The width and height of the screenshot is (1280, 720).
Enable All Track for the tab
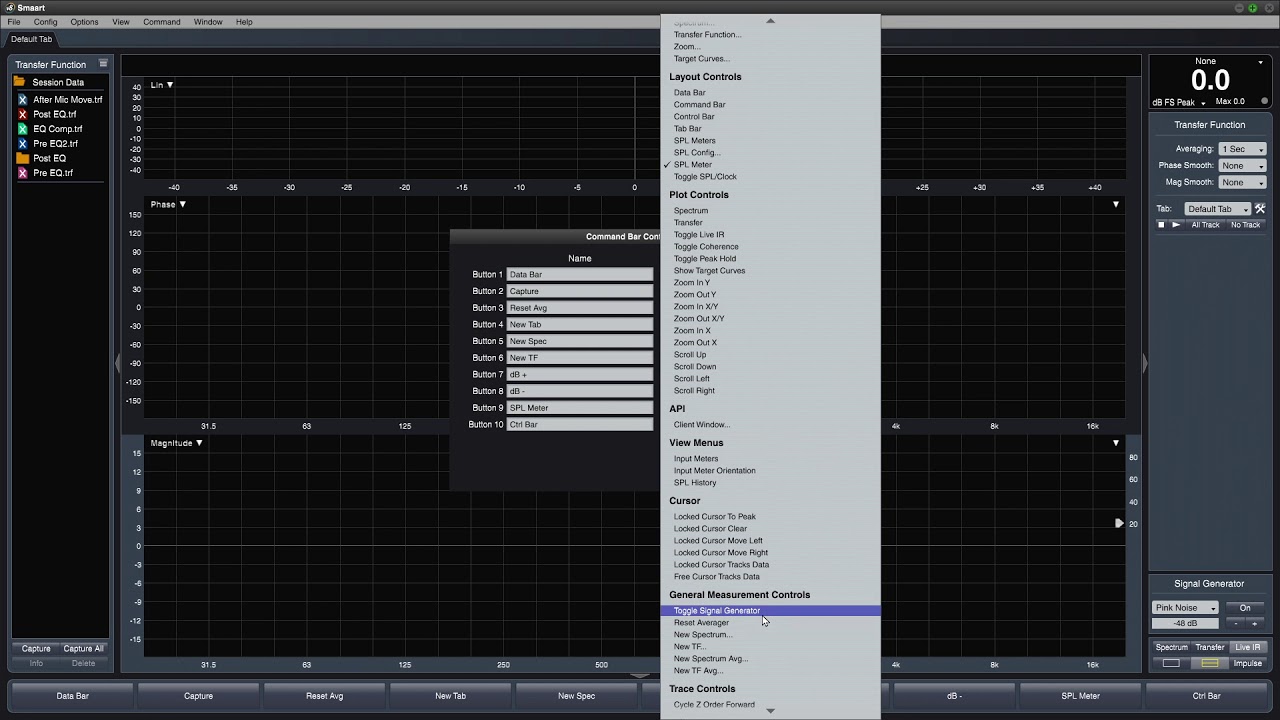pyautogui.click(x=1205, y=225)
